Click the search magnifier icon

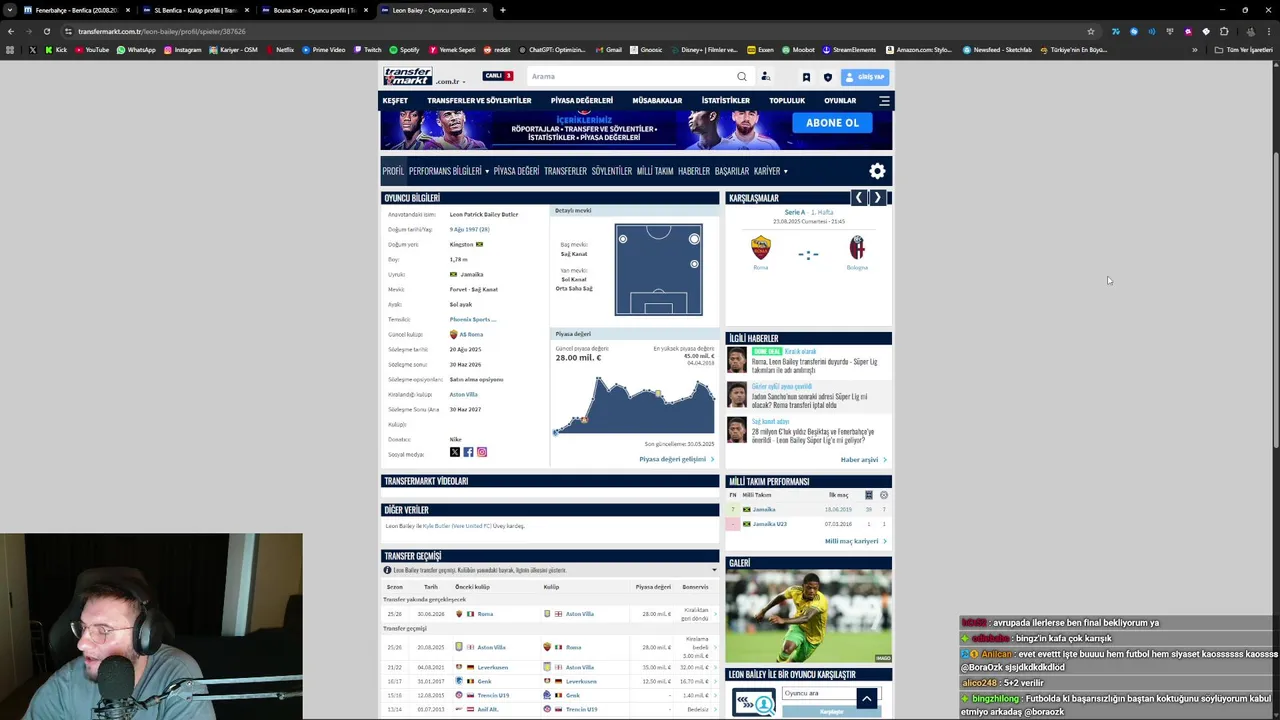(742, 76)
